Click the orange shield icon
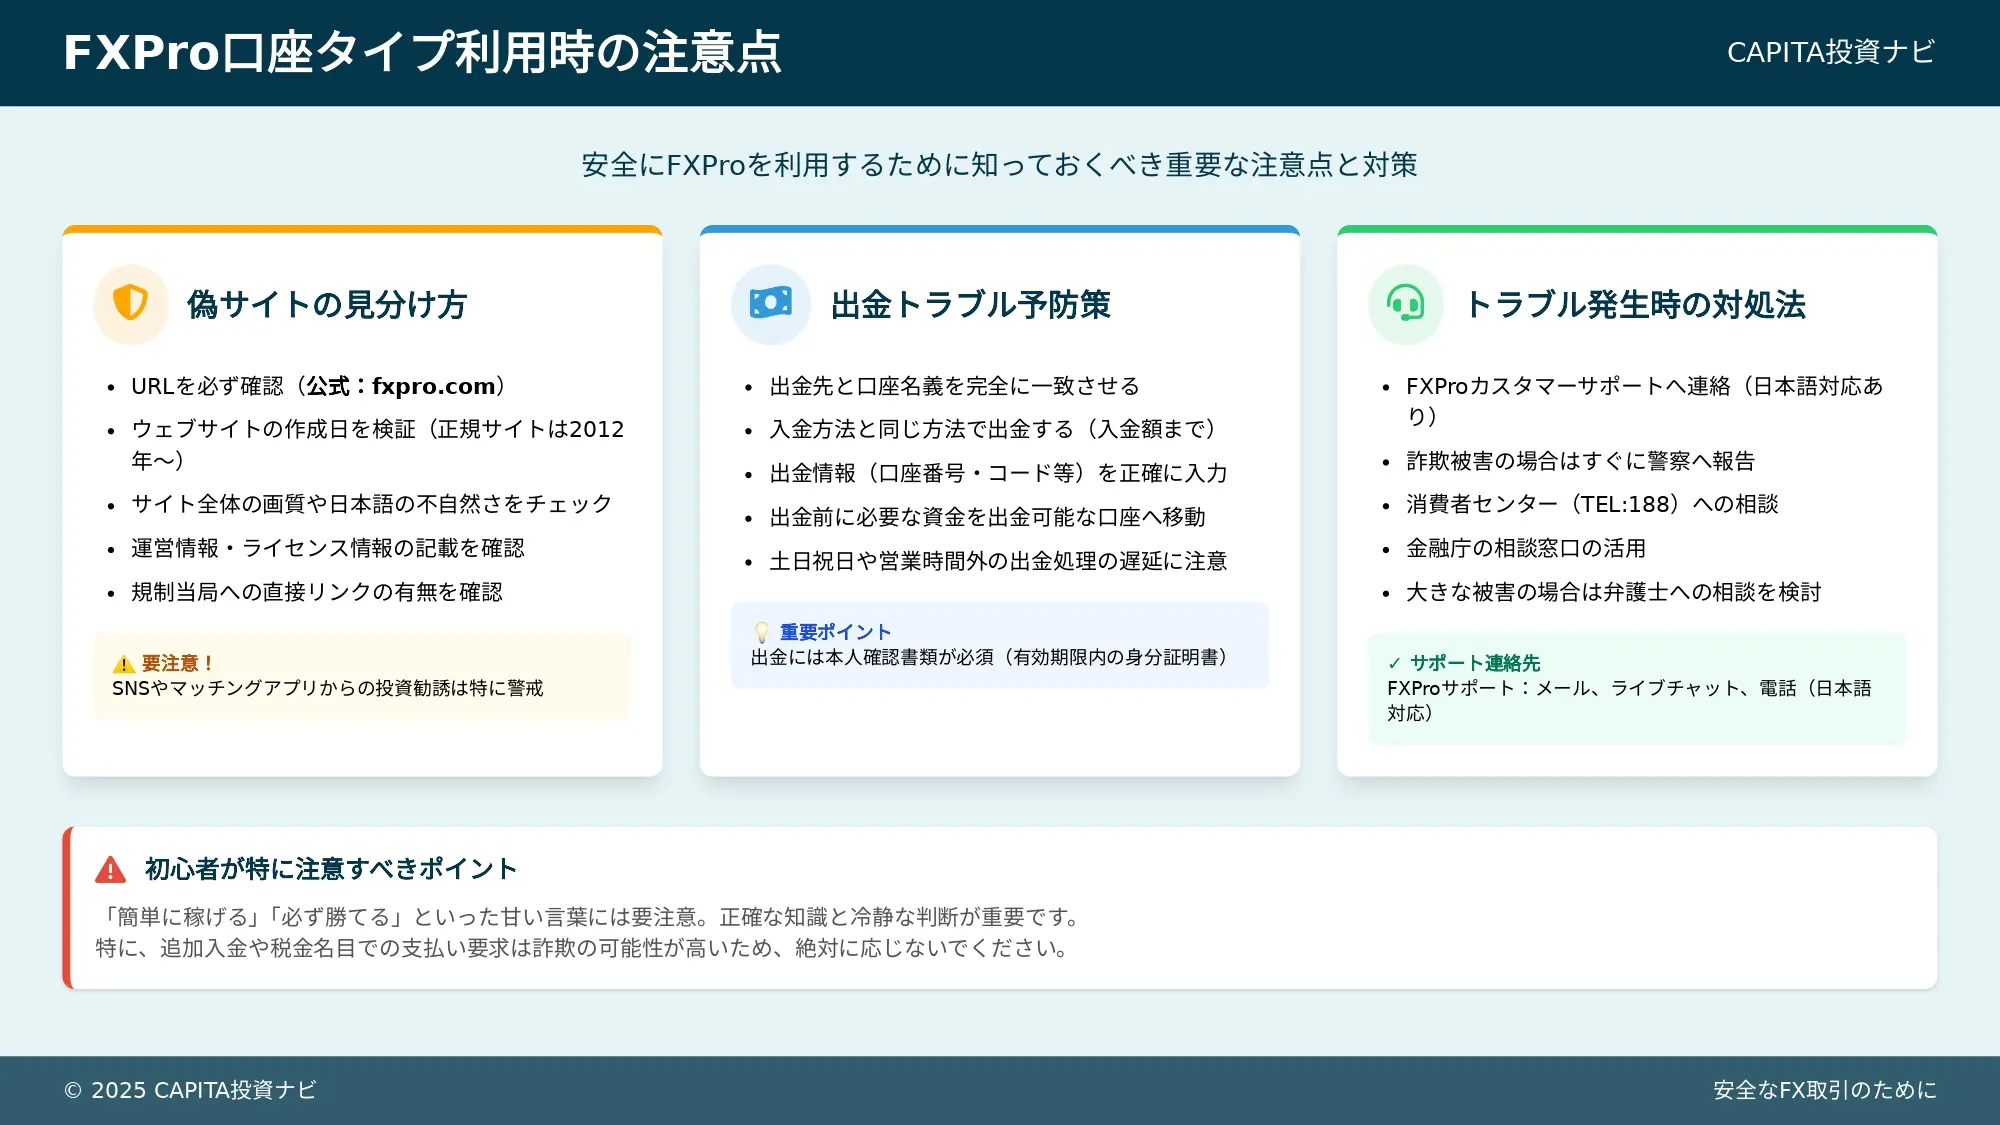Image resolution: width=2000 pixels, height=1125 pixels. (131, 302)
